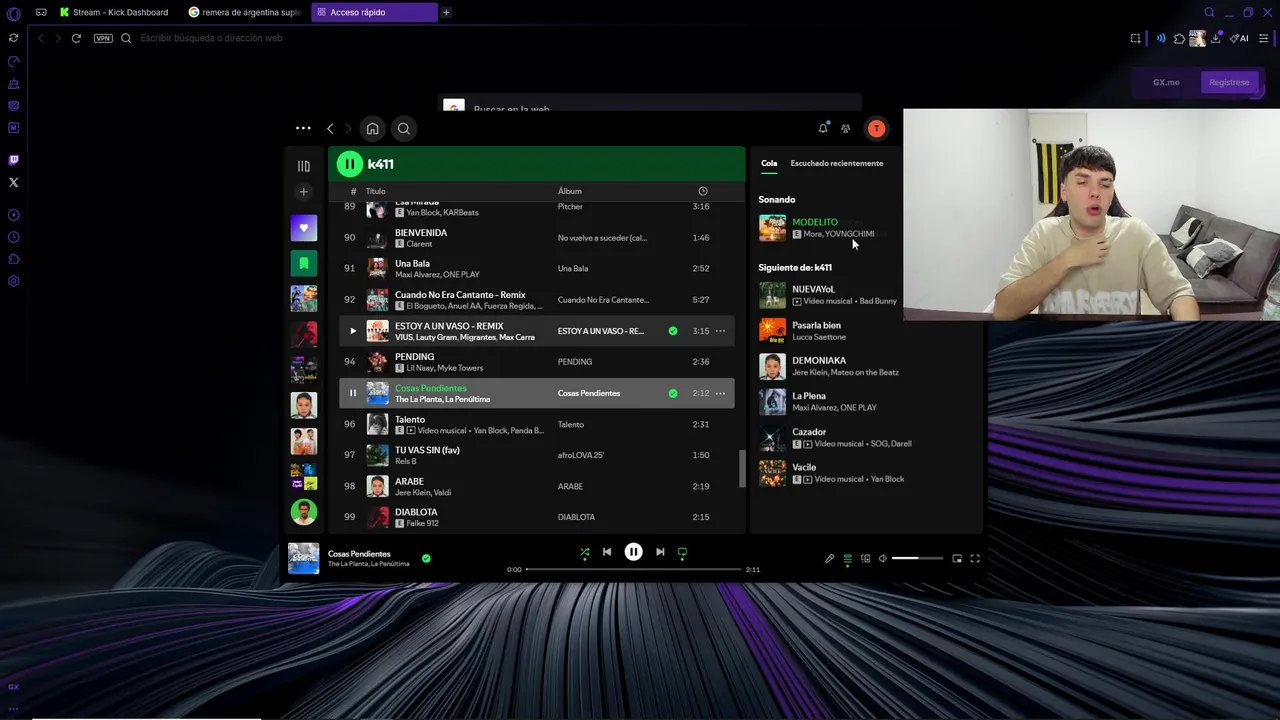1280x720 pixels.
Task: Skip to previous track
Action: pos(607,552)
